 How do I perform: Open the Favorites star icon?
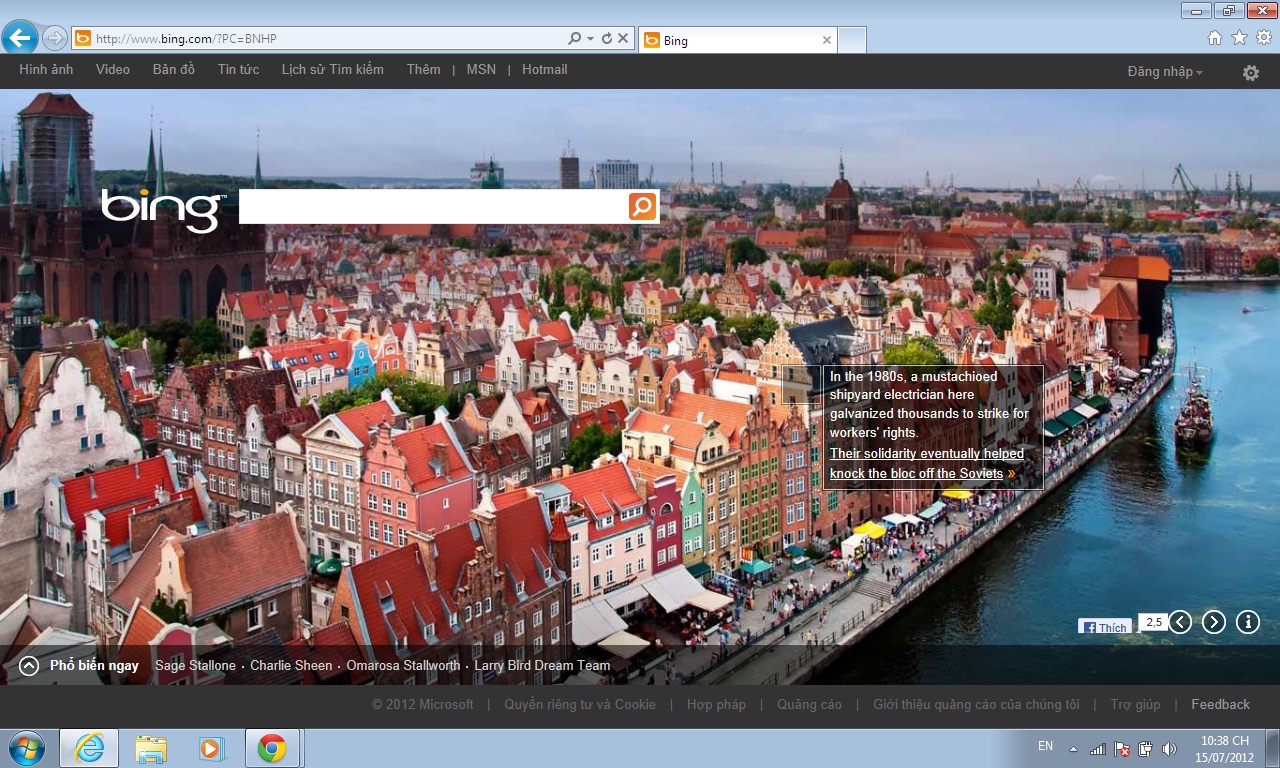[1239, 38]
